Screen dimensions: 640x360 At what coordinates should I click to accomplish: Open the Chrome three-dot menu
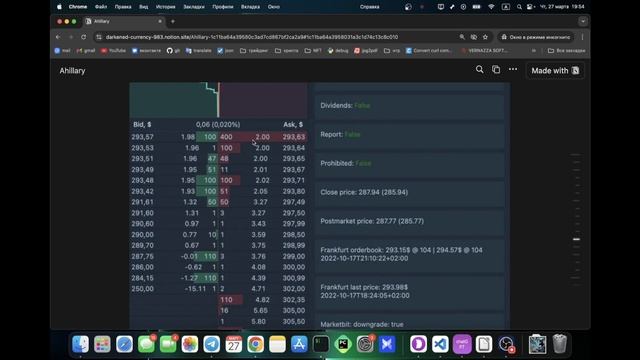coord(582,37)
